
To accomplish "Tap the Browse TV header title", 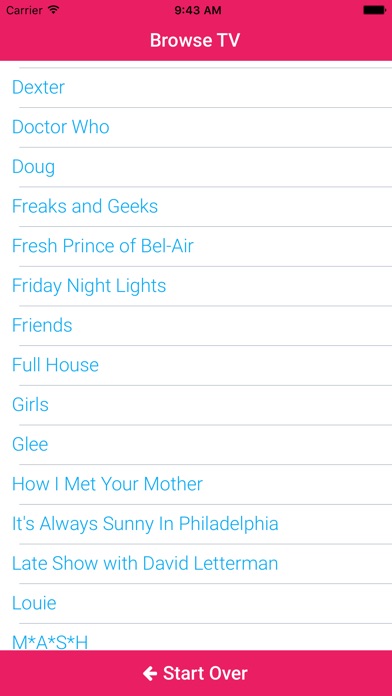I will [195, 40].
